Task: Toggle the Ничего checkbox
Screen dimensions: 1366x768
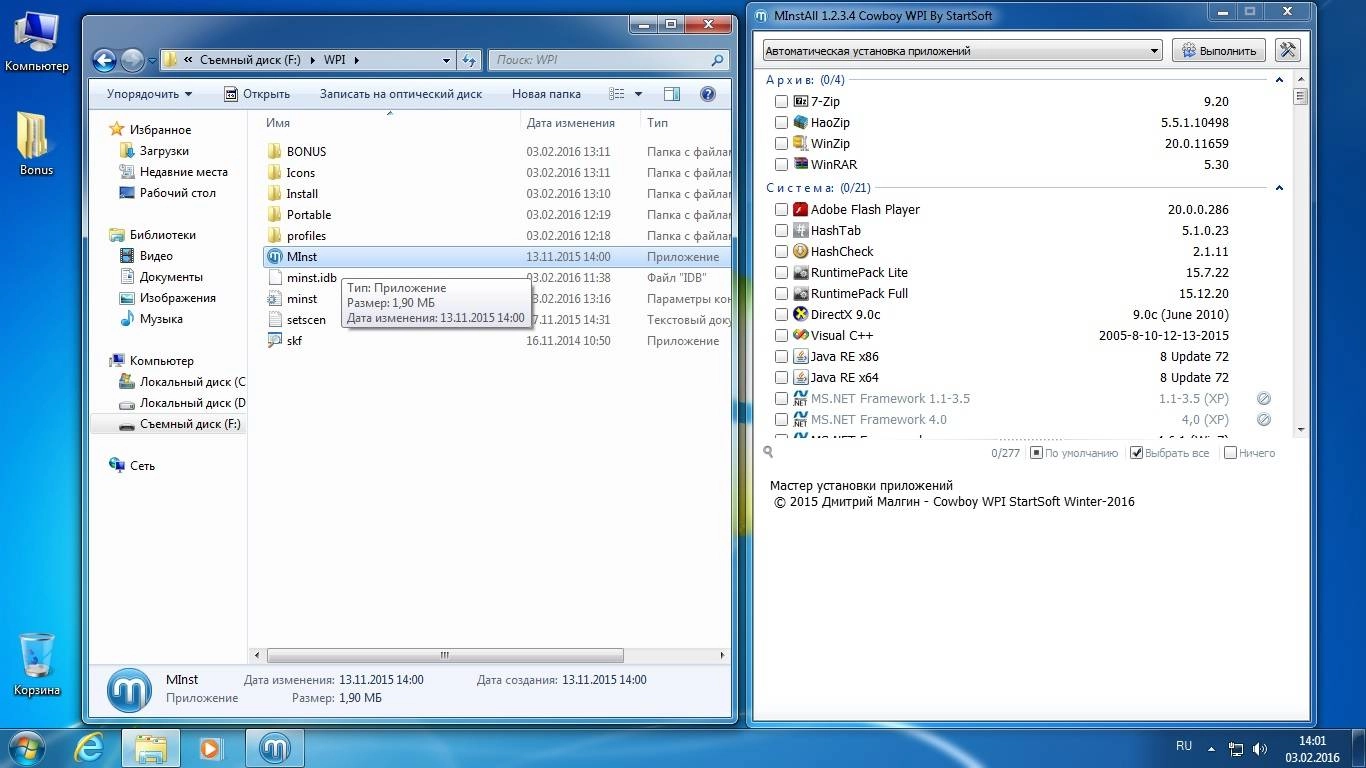Action: (1231, 453)
